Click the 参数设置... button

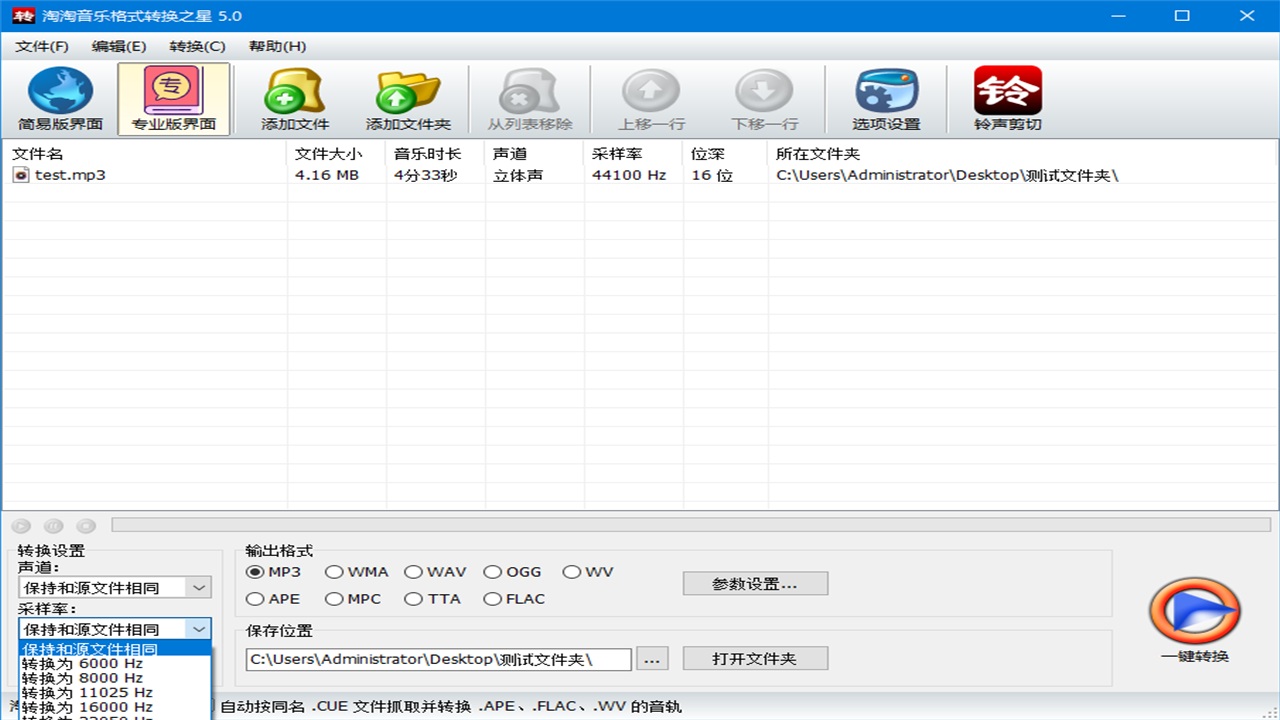click(x=755, y=584)
